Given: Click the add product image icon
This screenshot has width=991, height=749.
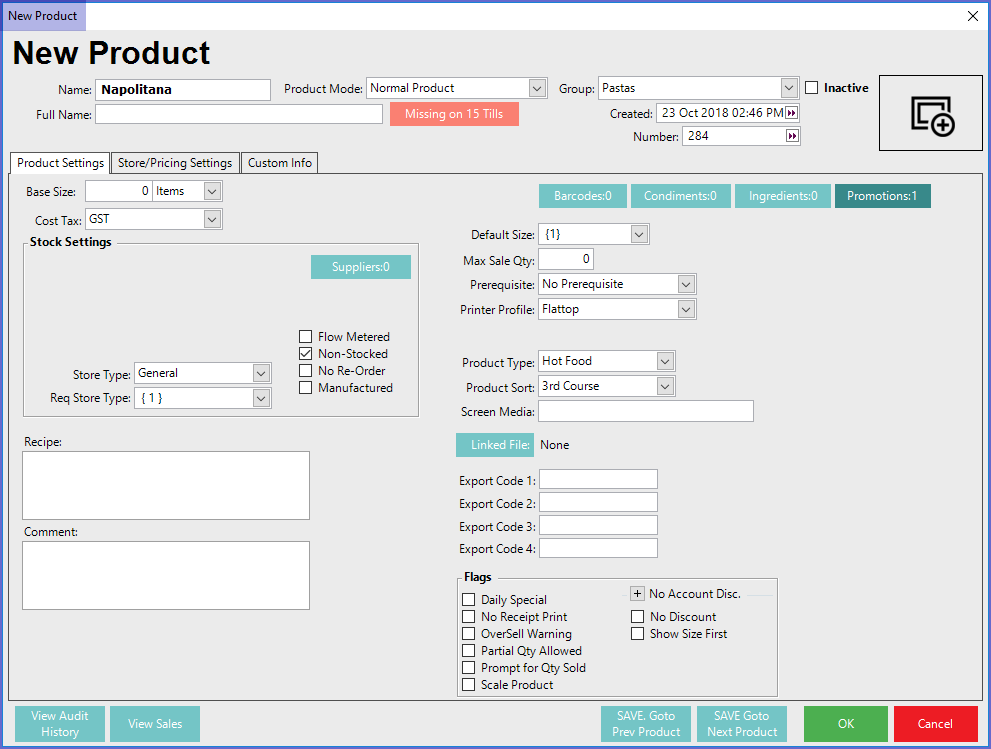Looking at the screenshot, I should (931, 114).
